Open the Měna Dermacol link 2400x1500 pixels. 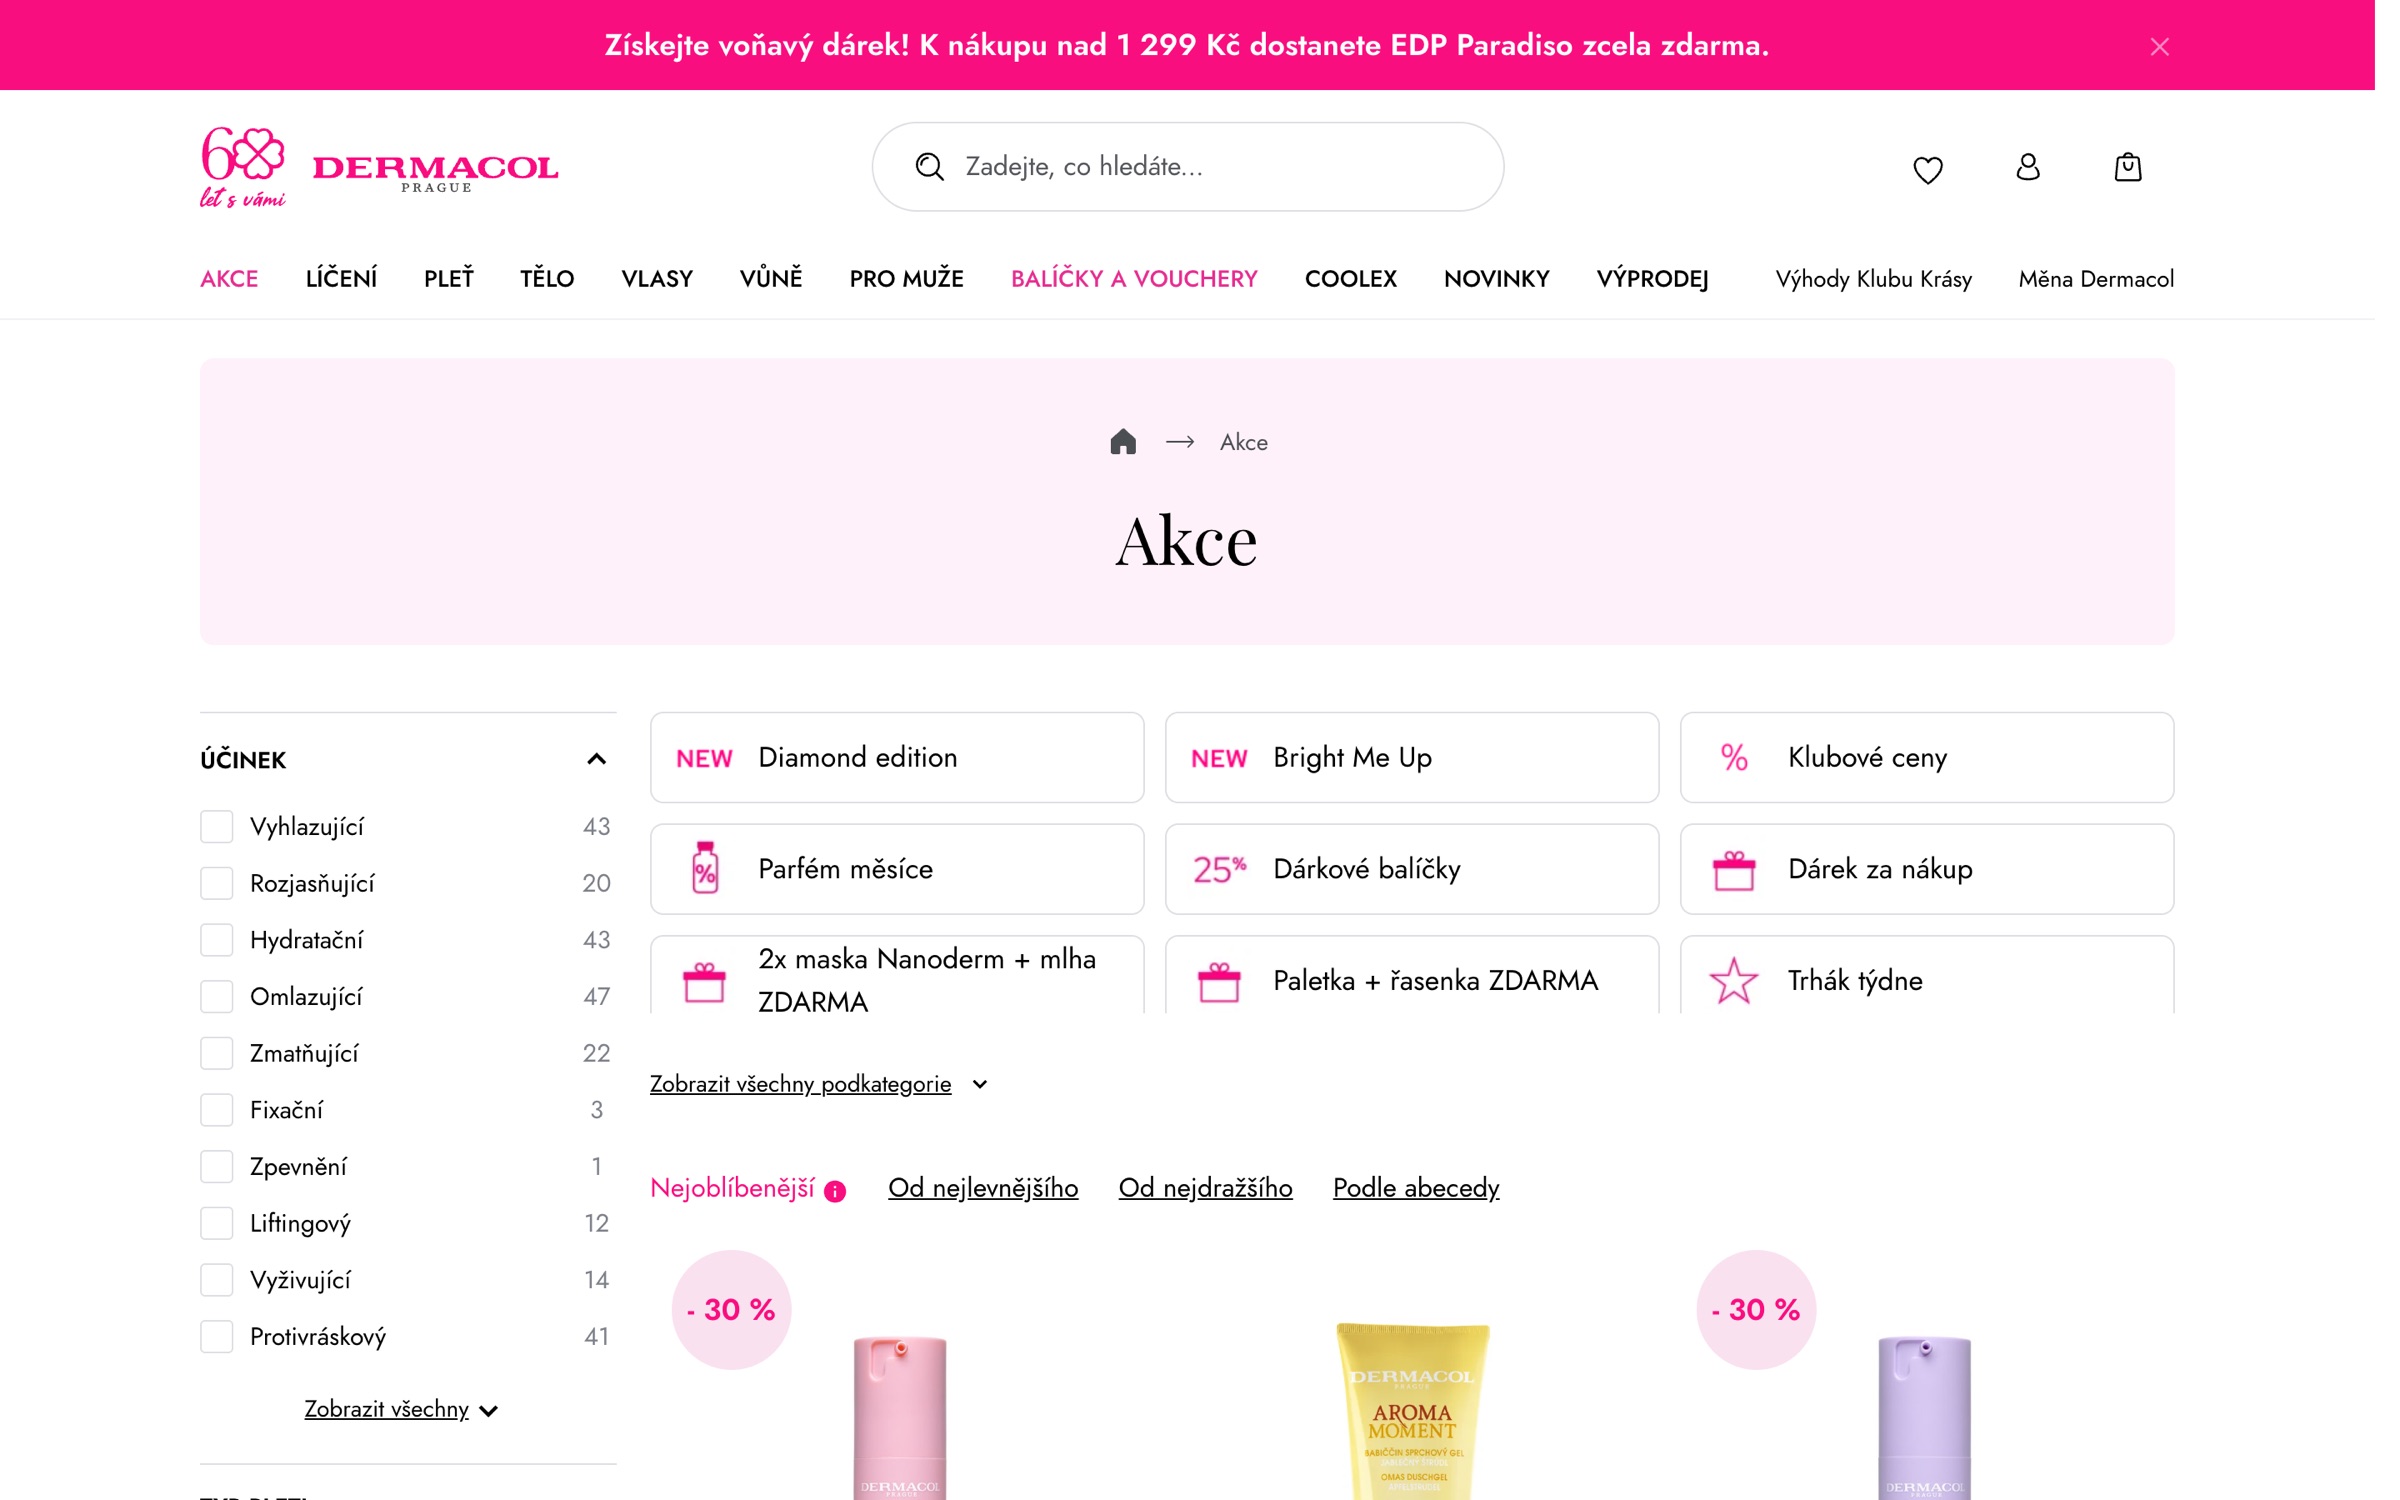2096,279
